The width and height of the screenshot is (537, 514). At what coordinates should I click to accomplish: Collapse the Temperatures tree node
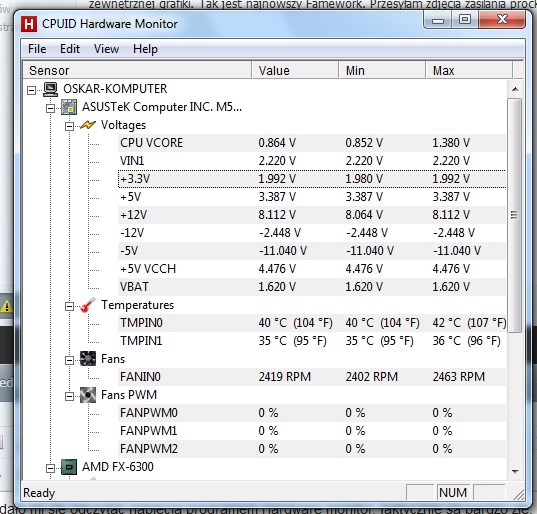point(69,306)
